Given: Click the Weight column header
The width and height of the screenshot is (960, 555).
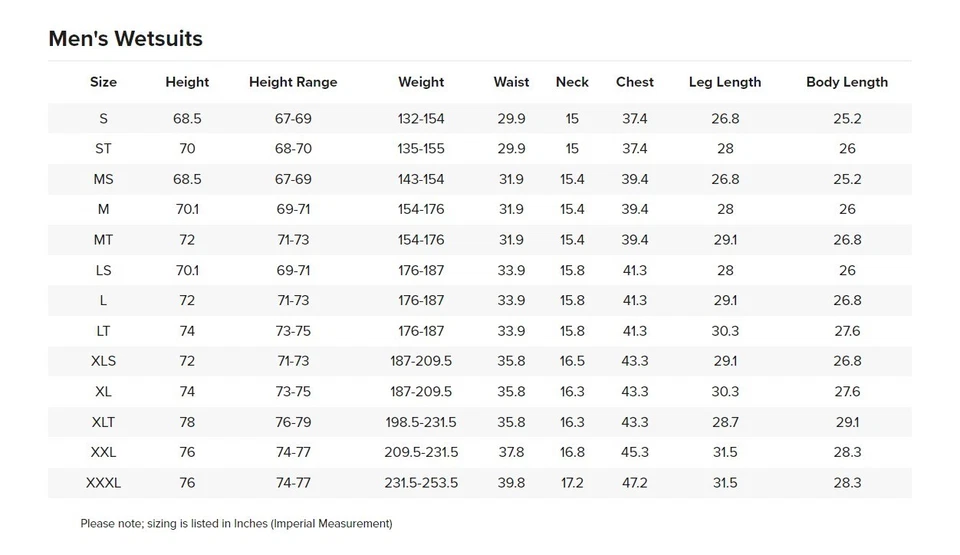Looking at the screenshot, I should (x=421, y=82).
